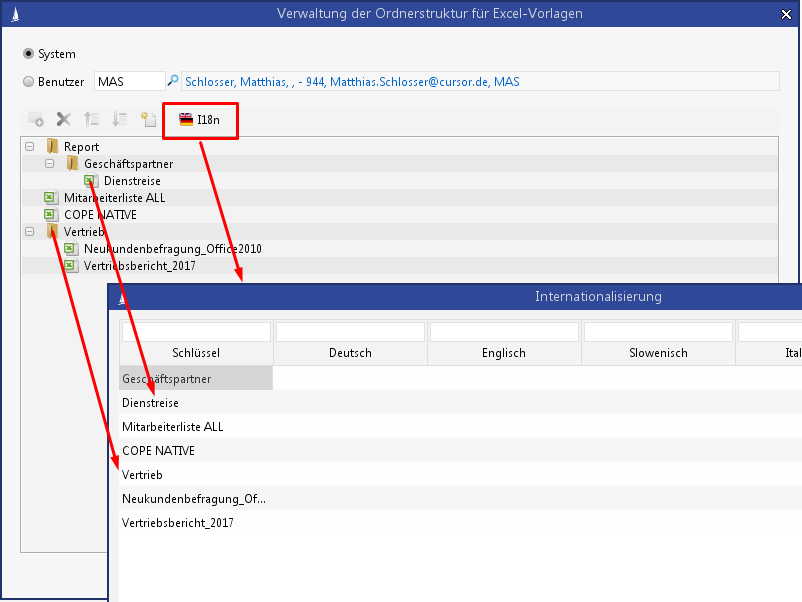Select the System radio button
Viewport: 802px width, 602px height.
[x=28, y=54]
